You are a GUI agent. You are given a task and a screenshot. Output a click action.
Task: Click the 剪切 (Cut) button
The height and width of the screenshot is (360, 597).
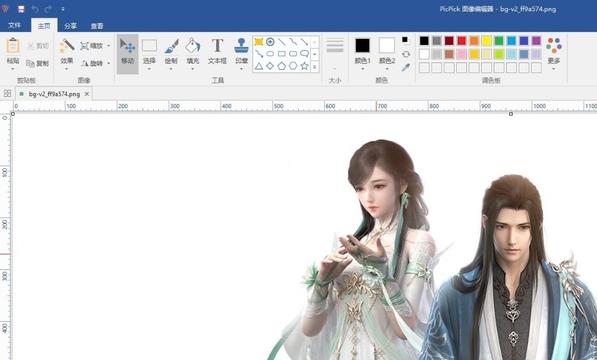(x=38, y=46)
